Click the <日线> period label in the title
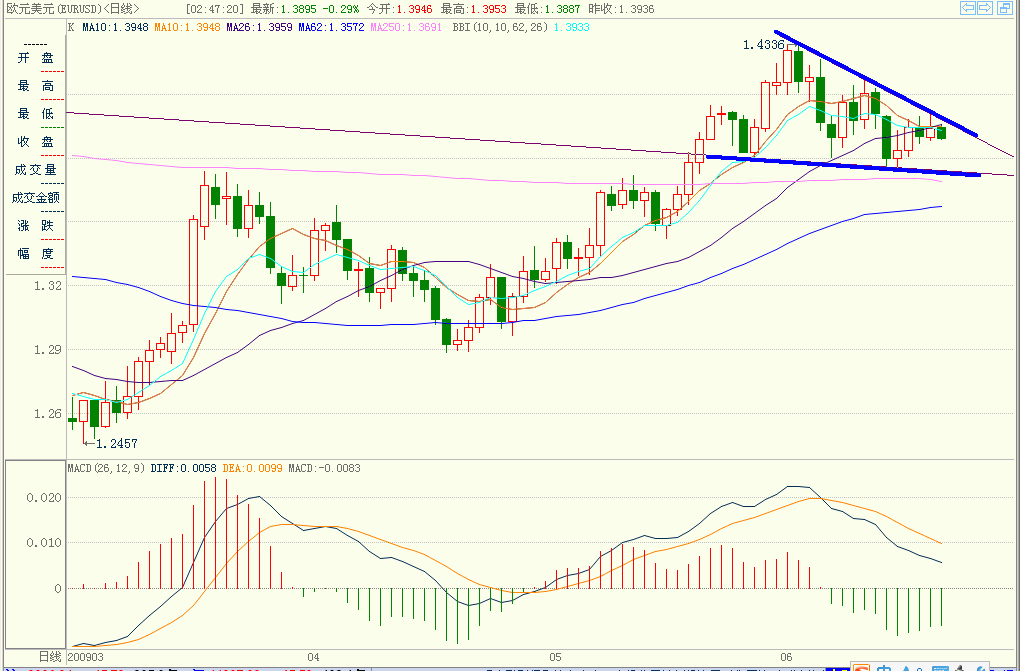 [120, 9]
